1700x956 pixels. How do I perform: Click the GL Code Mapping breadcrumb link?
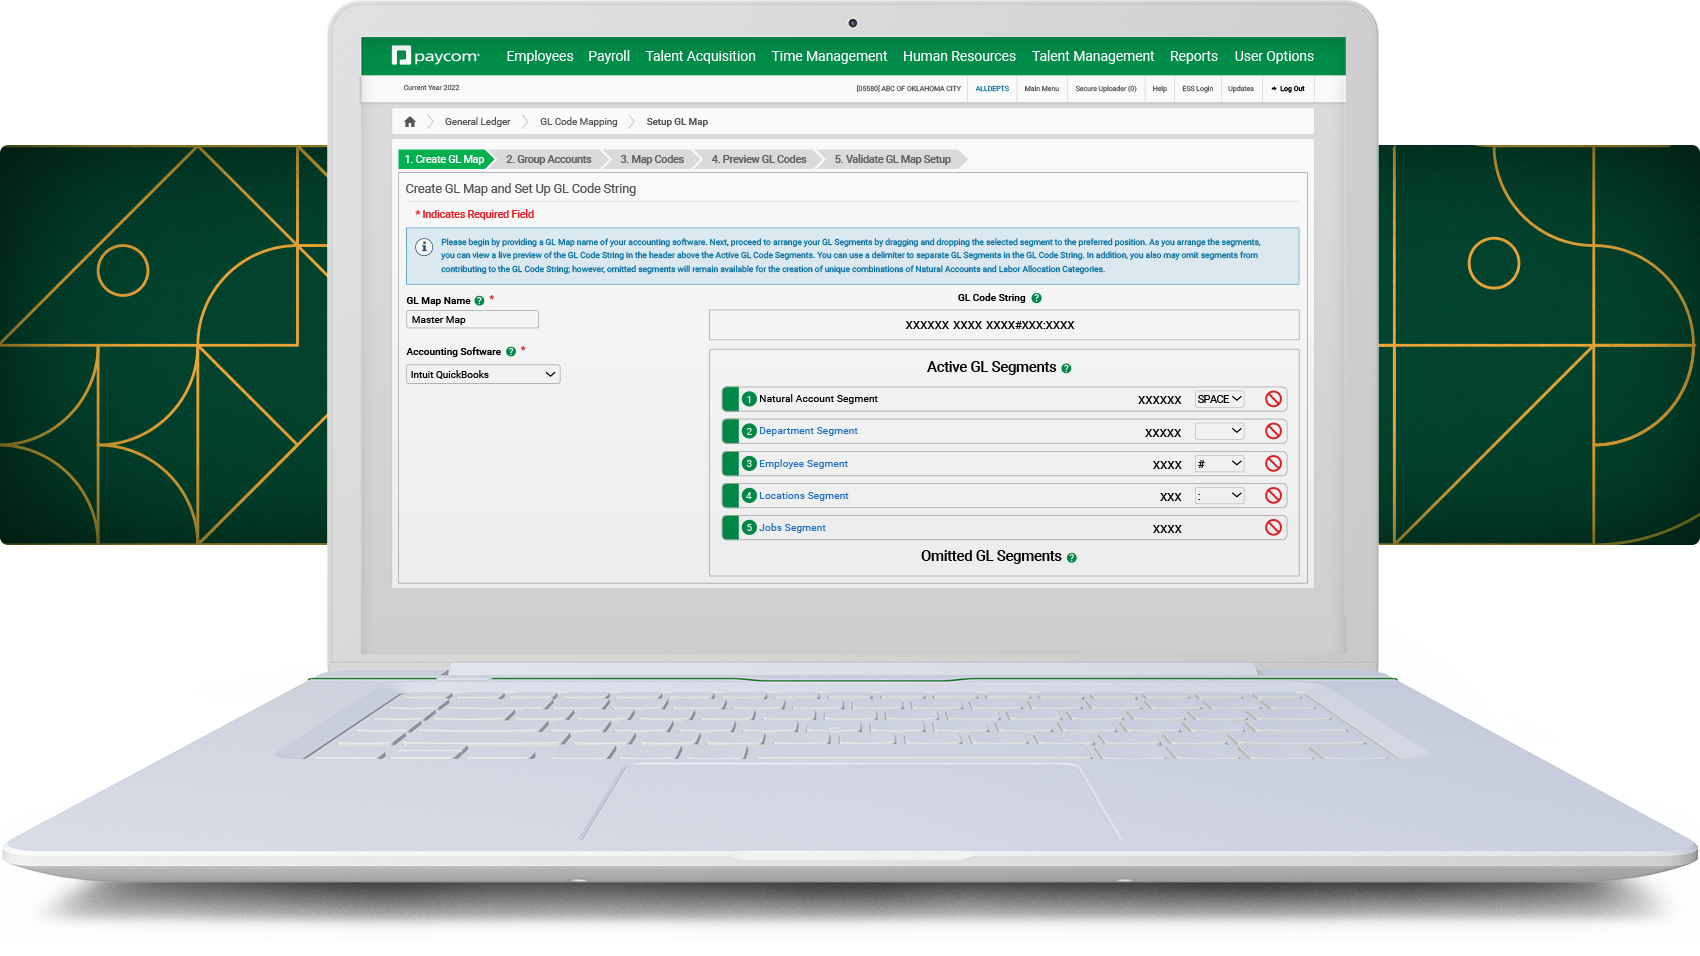[578, 122]
